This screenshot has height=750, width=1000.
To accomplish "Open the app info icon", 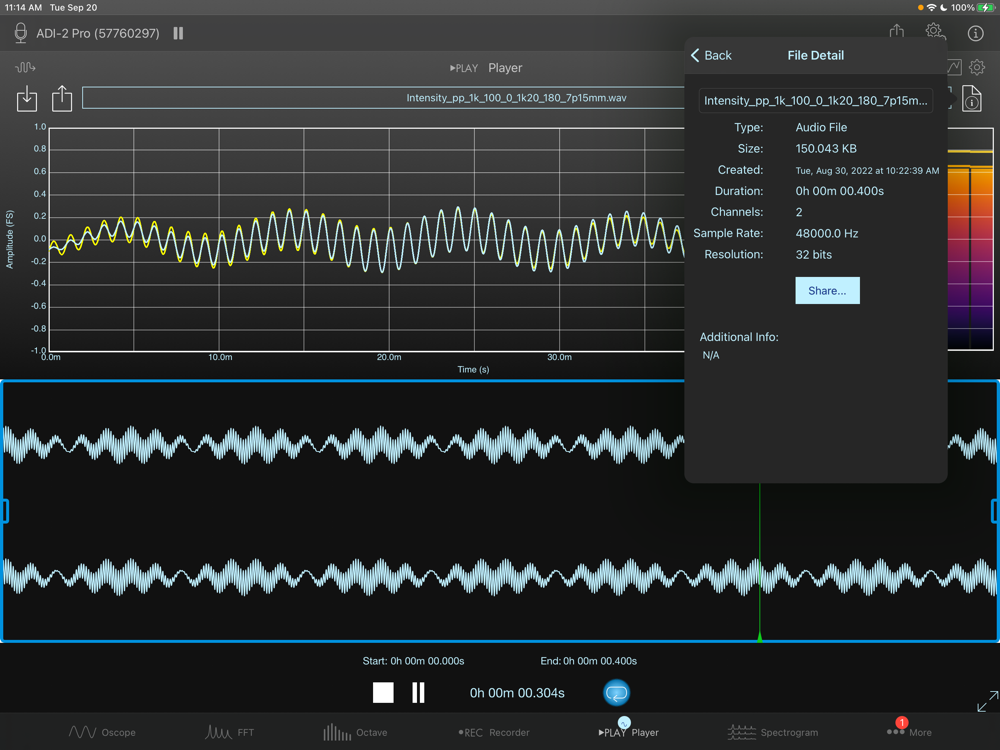I will (976, 33).
